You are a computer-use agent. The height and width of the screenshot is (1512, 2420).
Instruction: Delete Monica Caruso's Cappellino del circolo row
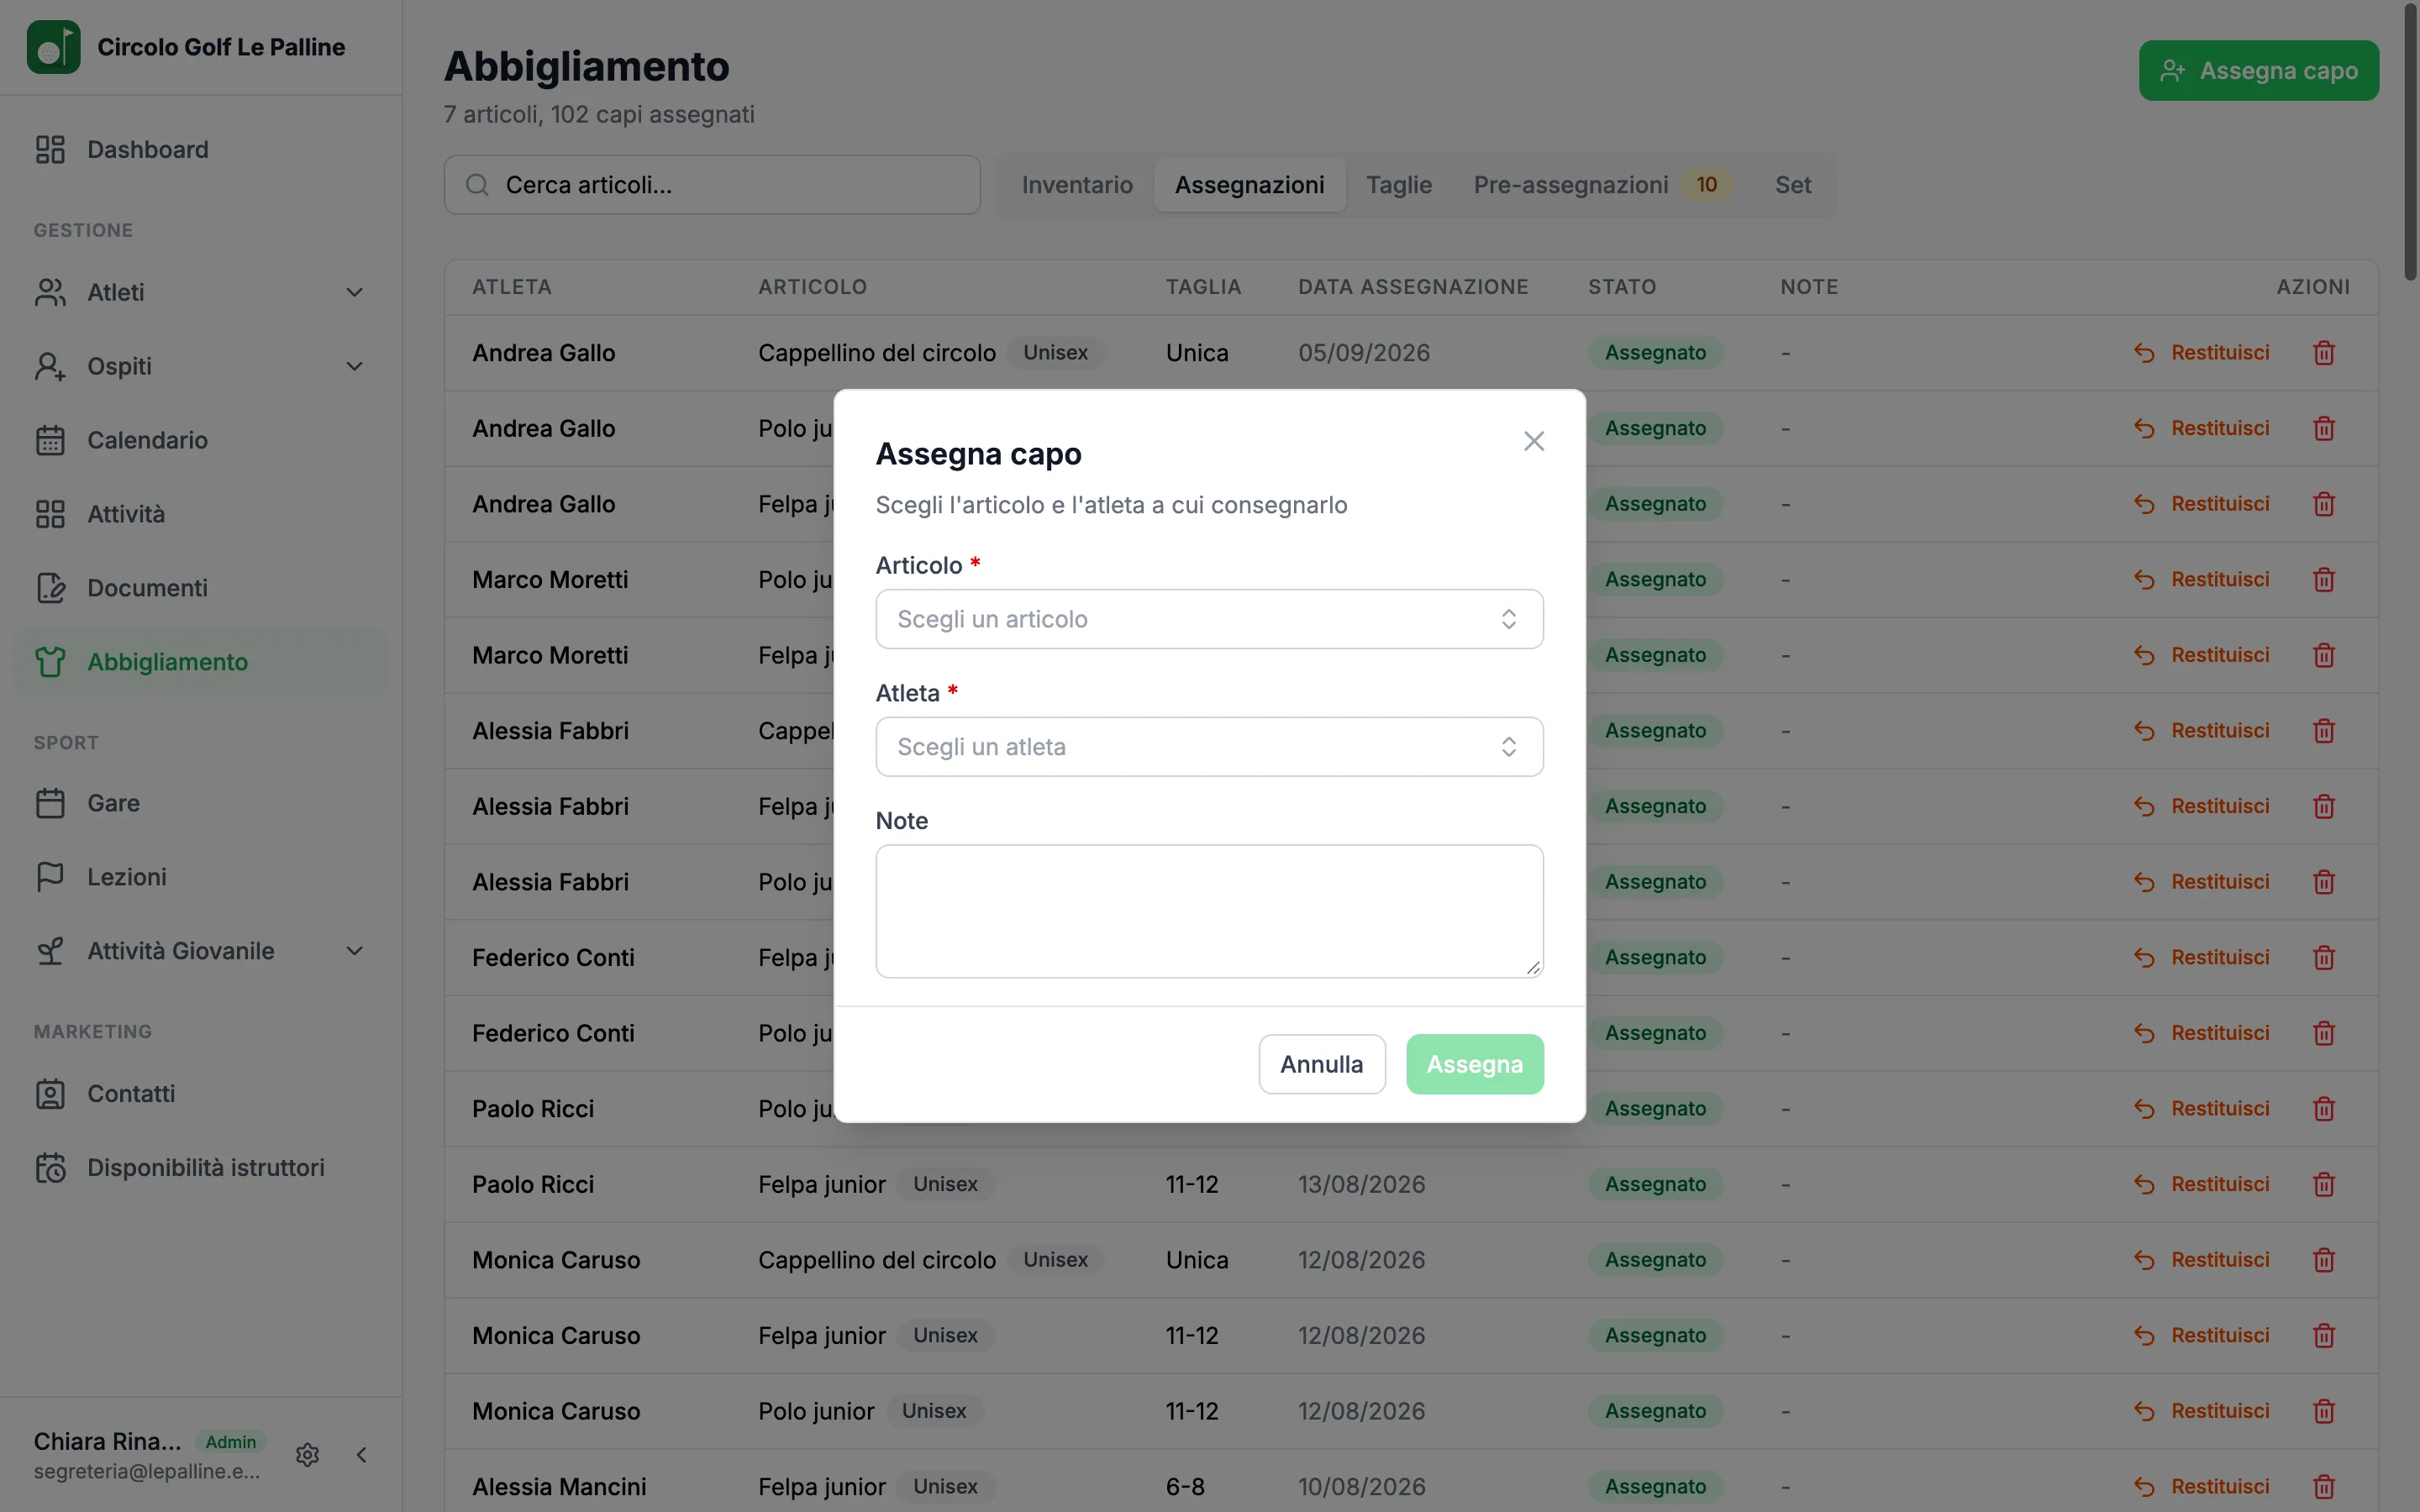point(2324,1260)
